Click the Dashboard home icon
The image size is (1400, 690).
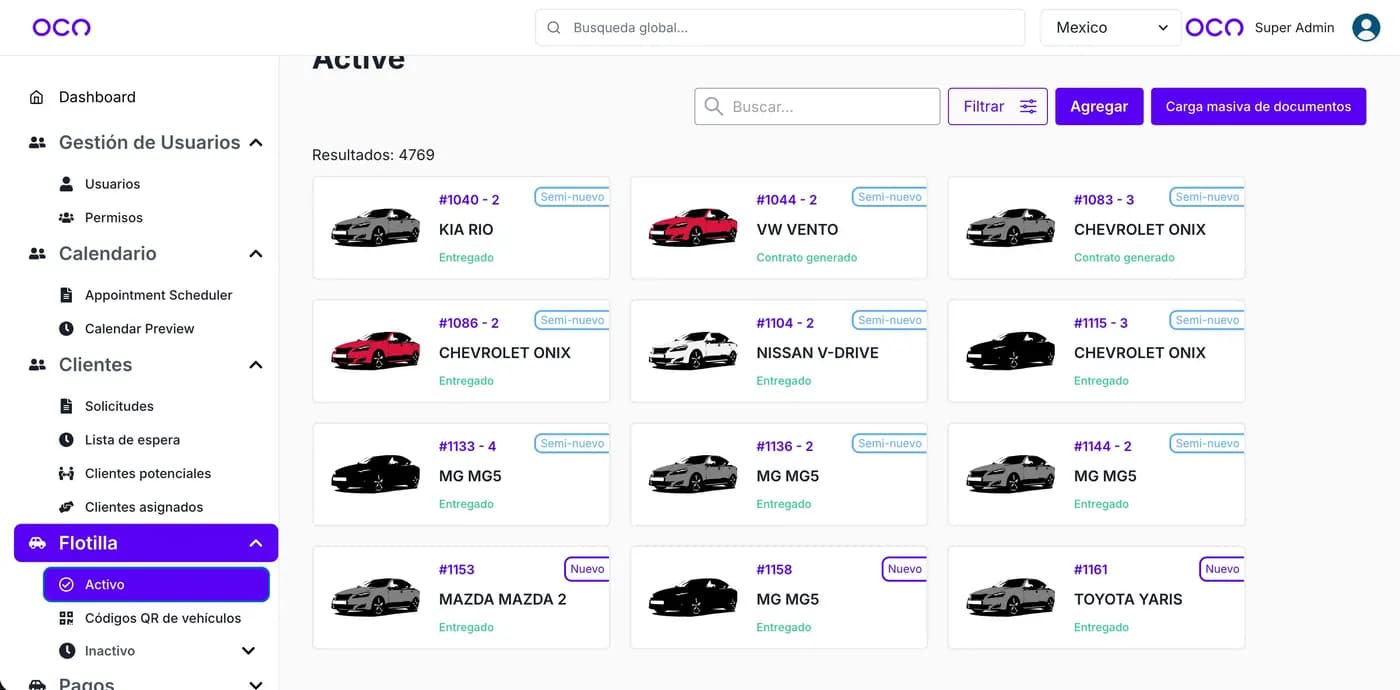coord(37,97)
